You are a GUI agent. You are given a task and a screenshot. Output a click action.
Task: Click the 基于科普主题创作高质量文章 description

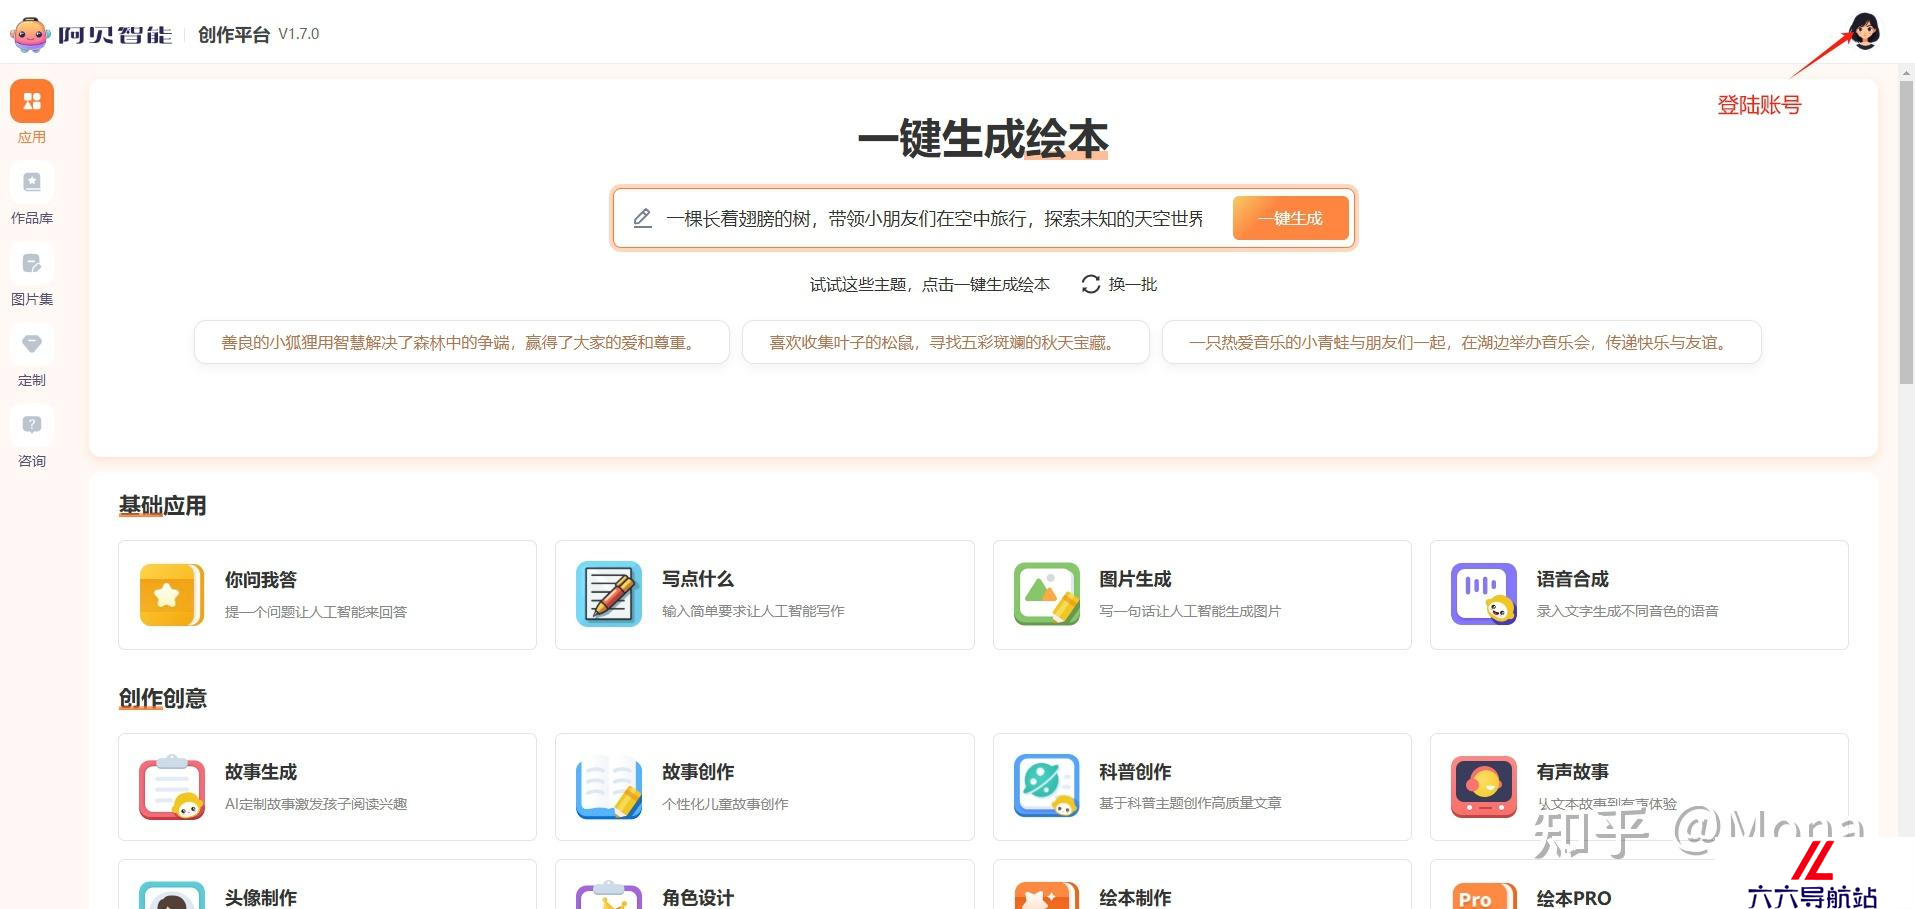(1190, 803)
